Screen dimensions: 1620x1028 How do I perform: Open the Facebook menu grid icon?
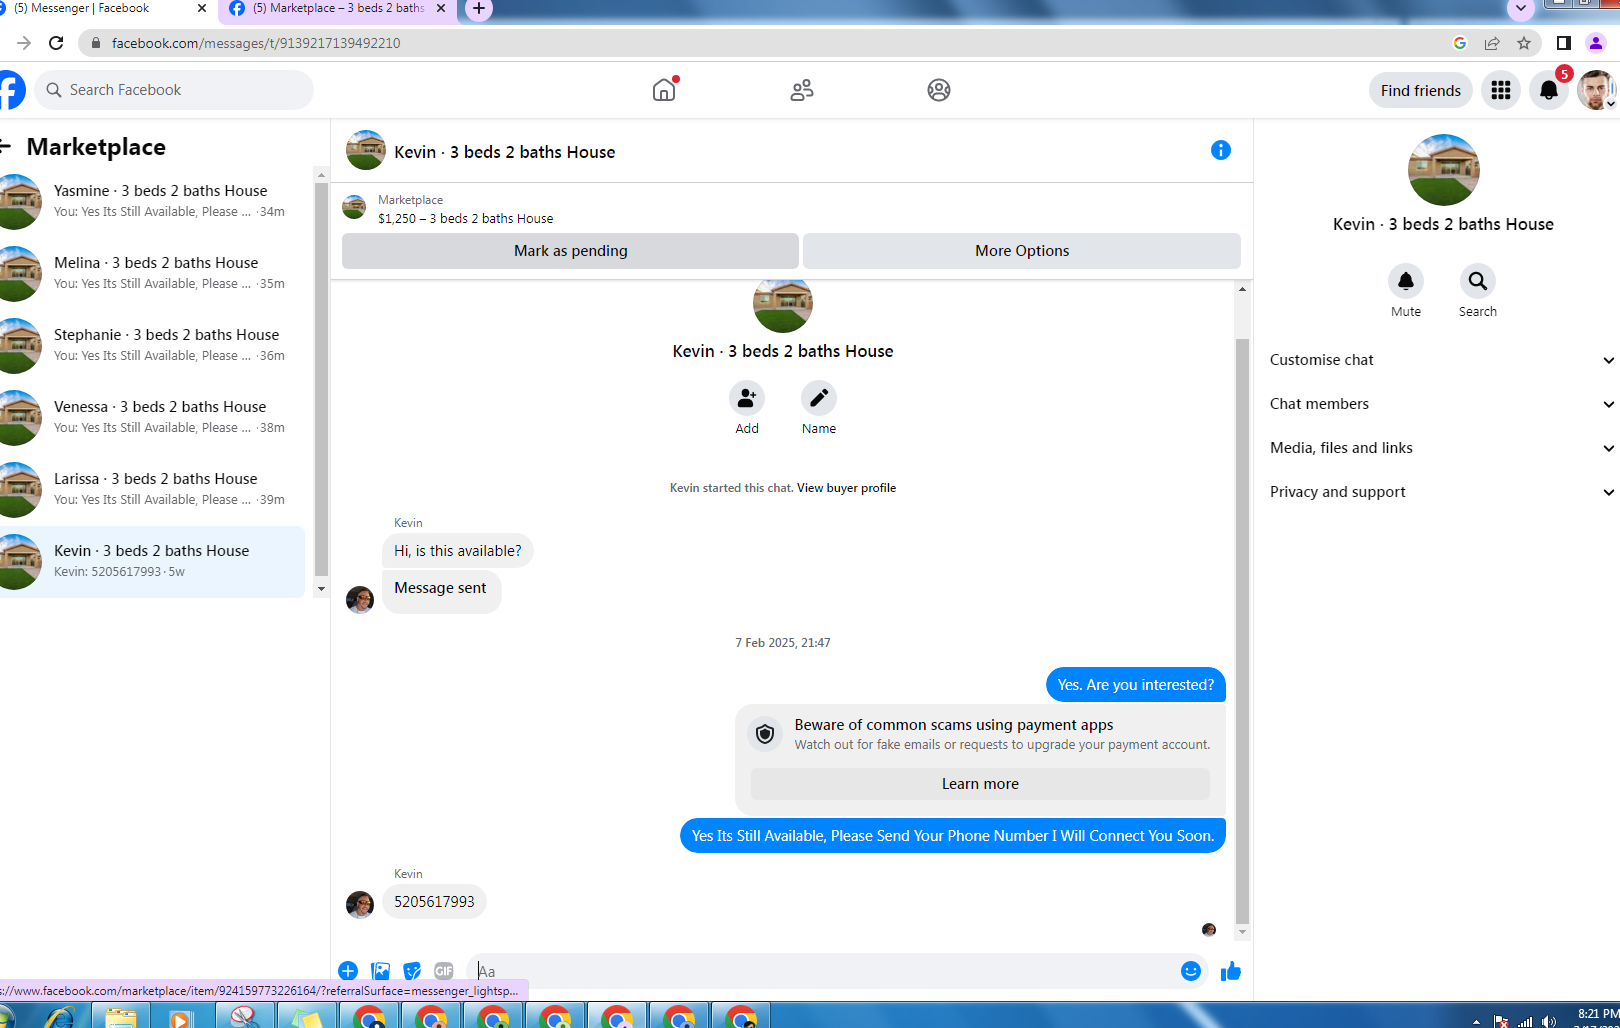click(x=1501, y=90)
